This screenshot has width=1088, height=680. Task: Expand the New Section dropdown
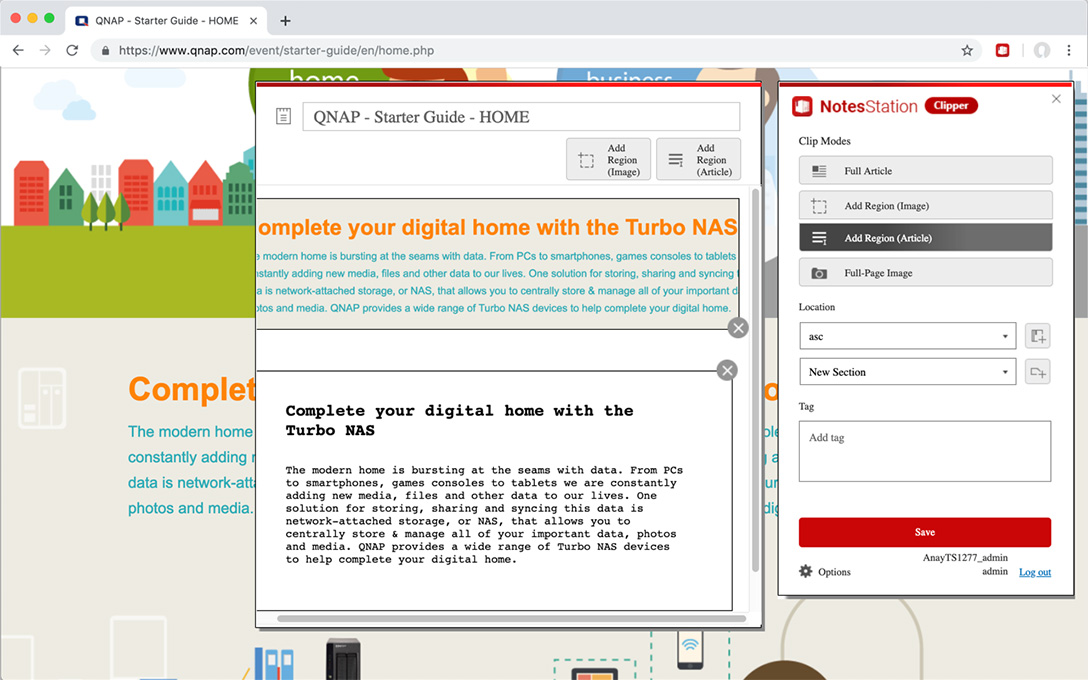tap(907, 371)
